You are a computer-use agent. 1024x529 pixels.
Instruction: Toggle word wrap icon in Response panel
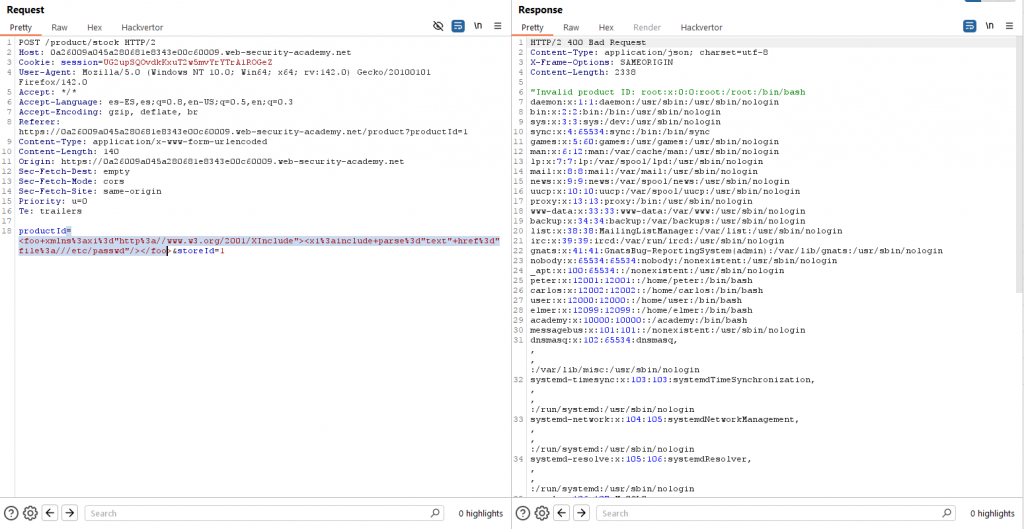pos(969,27)
